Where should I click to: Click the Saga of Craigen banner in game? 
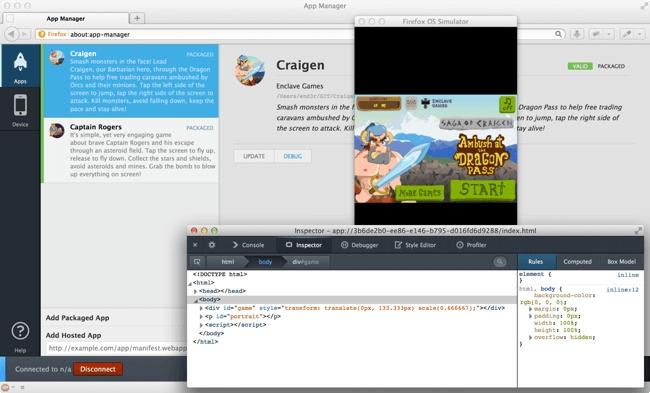[476, 124]
